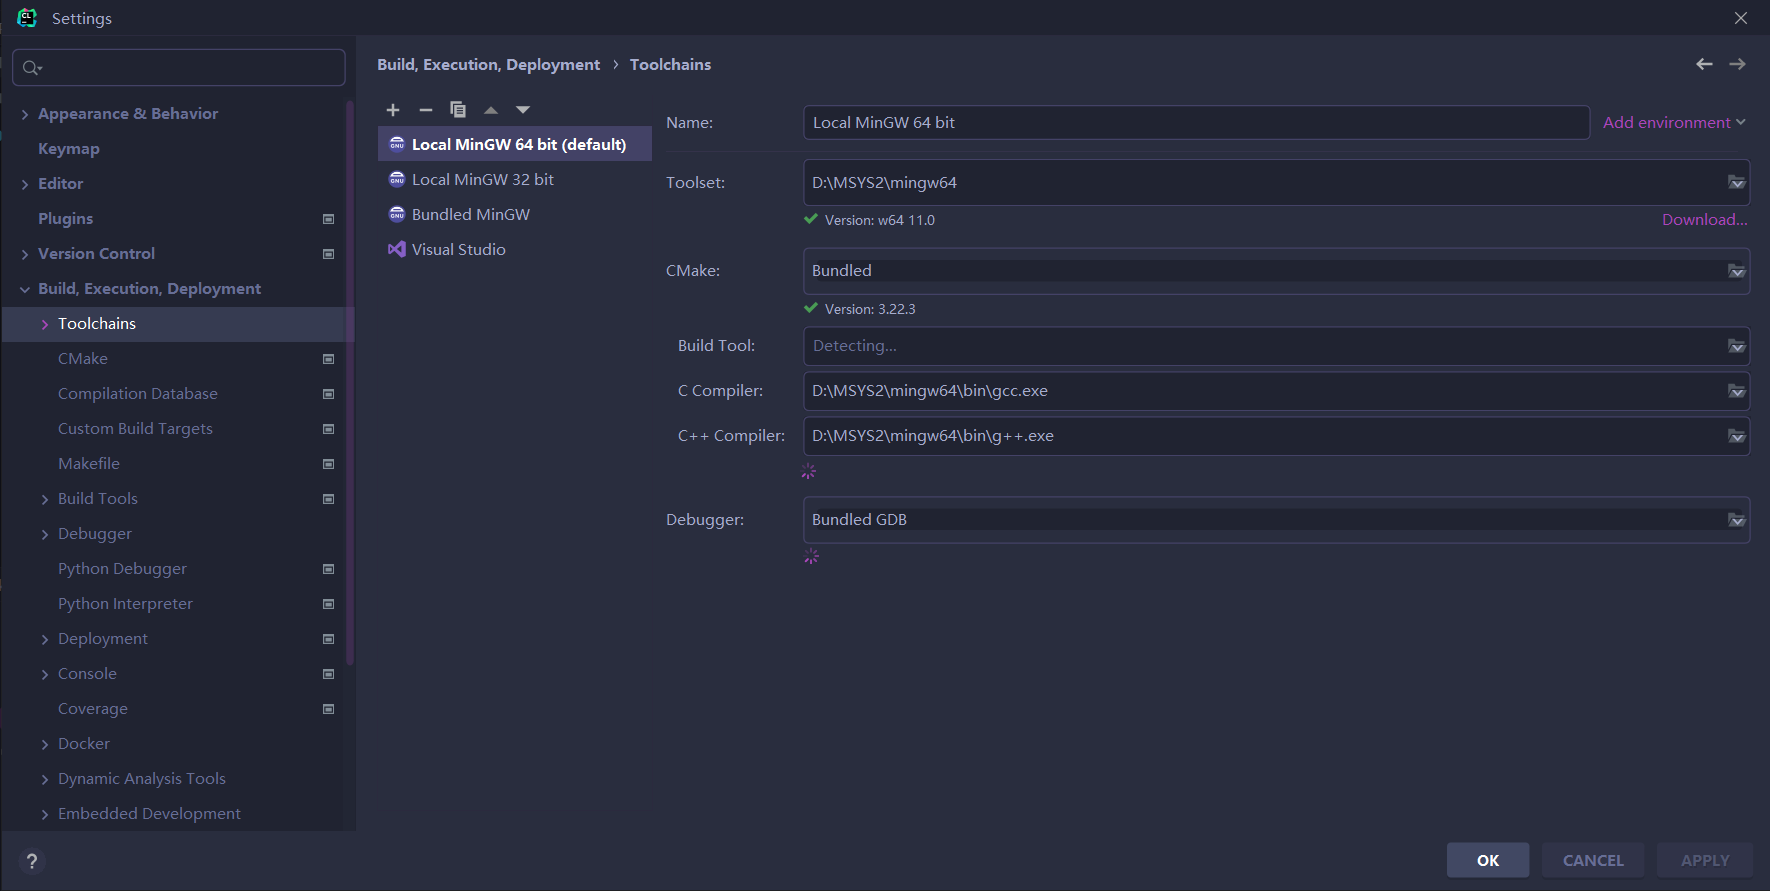This screenshot has height=891, width=1770.
Task: Click the project-level icon beside Makefile
Action: click(x=328, y=464)
